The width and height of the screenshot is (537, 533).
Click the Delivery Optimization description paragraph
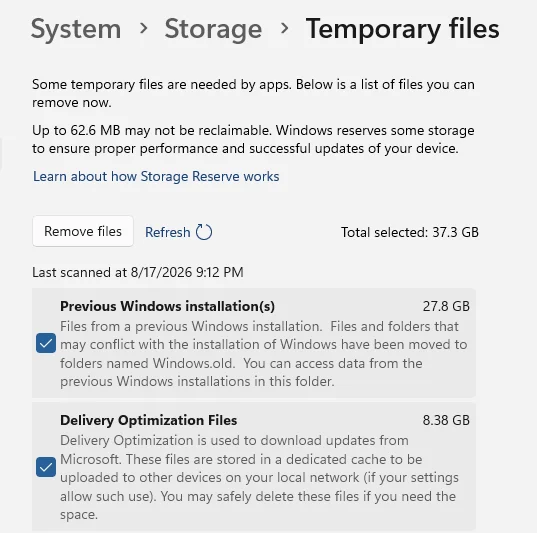259,478
